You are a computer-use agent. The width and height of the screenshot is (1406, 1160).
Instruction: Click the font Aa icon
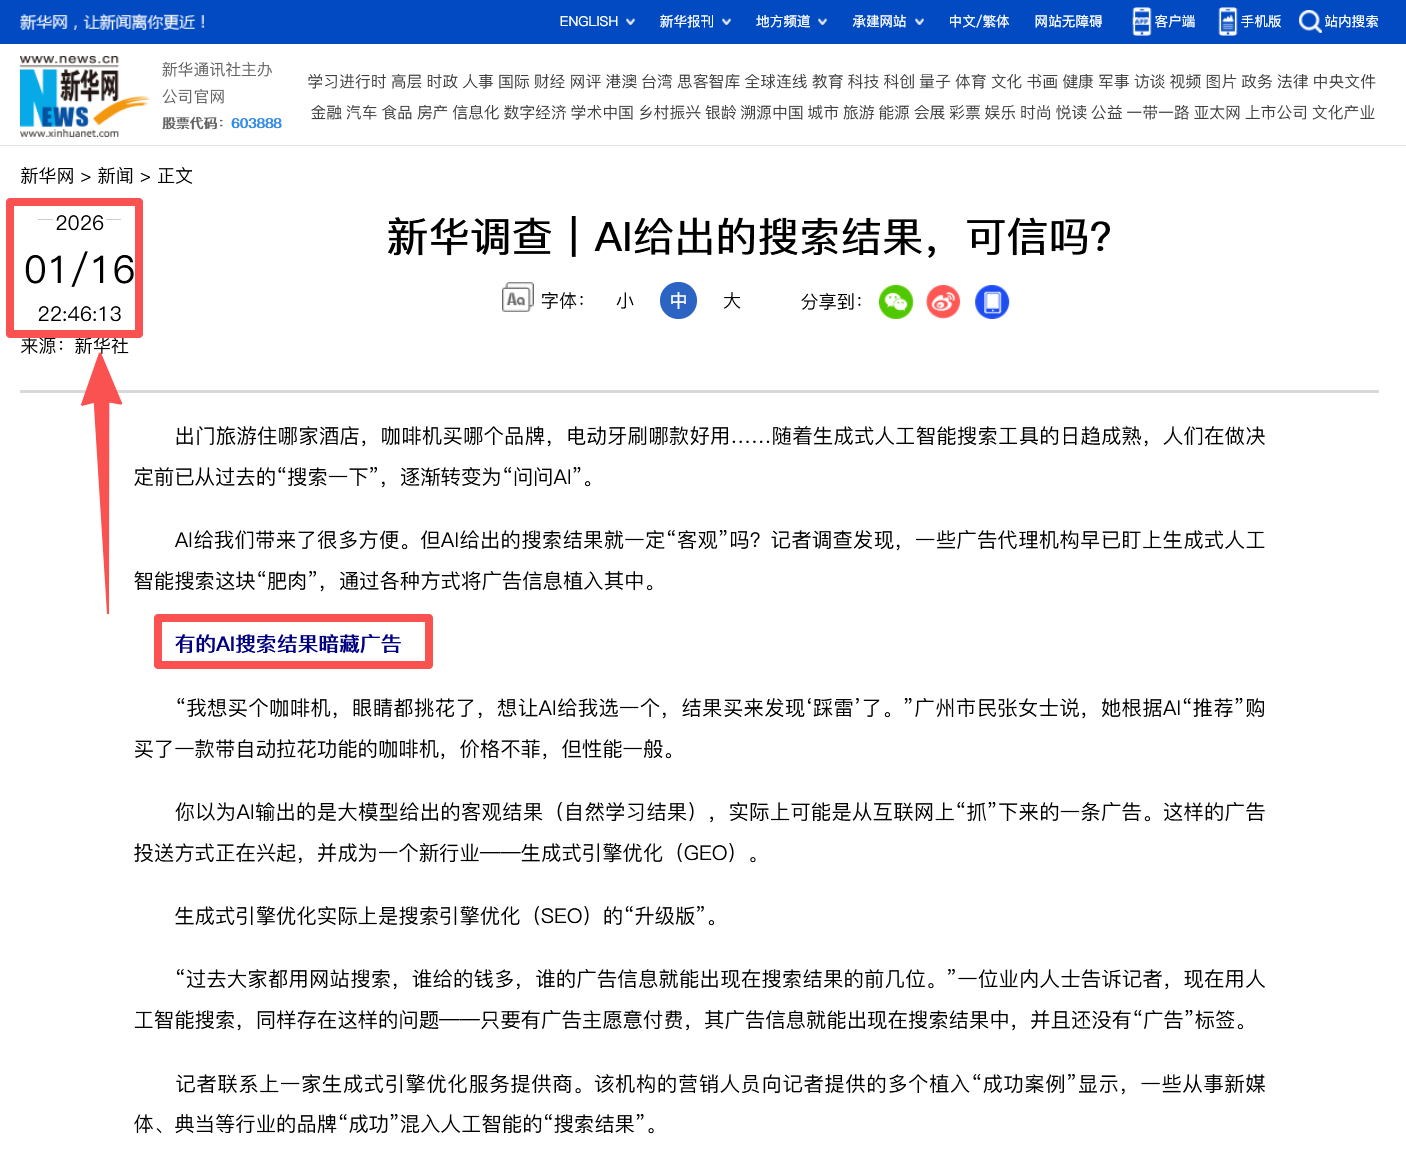pyautogui.click(x=517, y=299)
